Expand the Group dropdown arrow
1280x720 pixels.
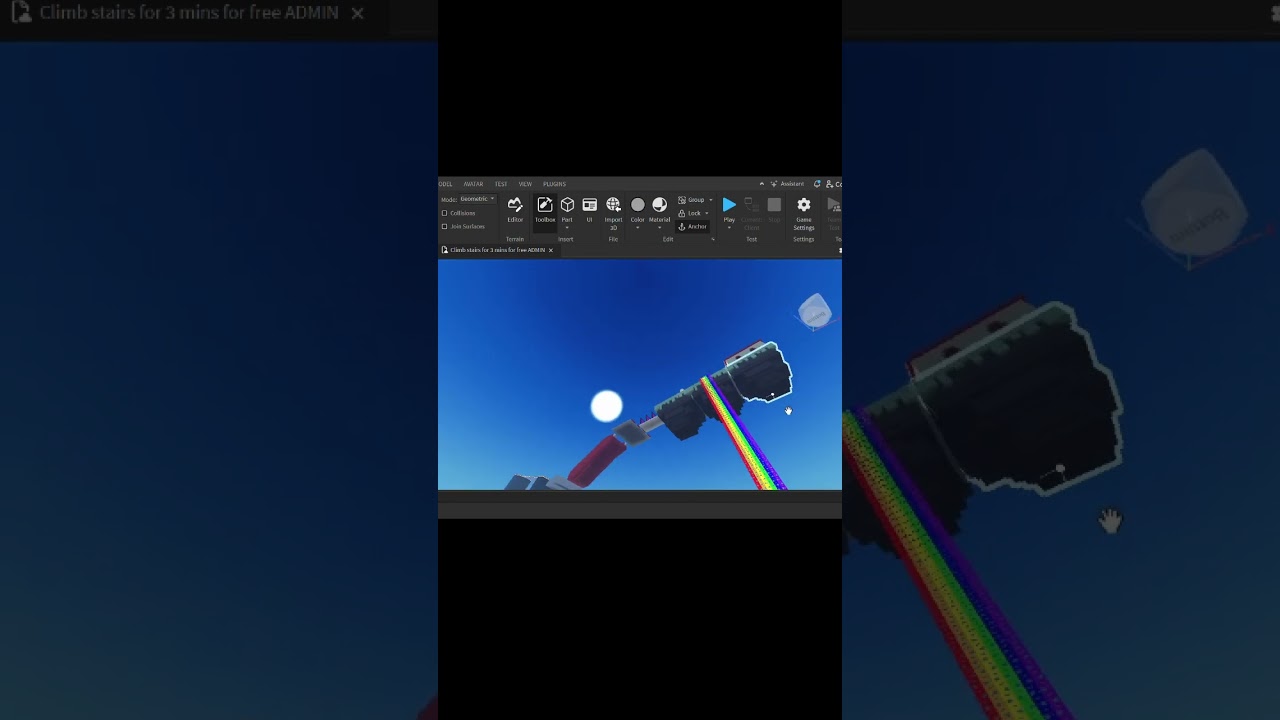(711, 200)
